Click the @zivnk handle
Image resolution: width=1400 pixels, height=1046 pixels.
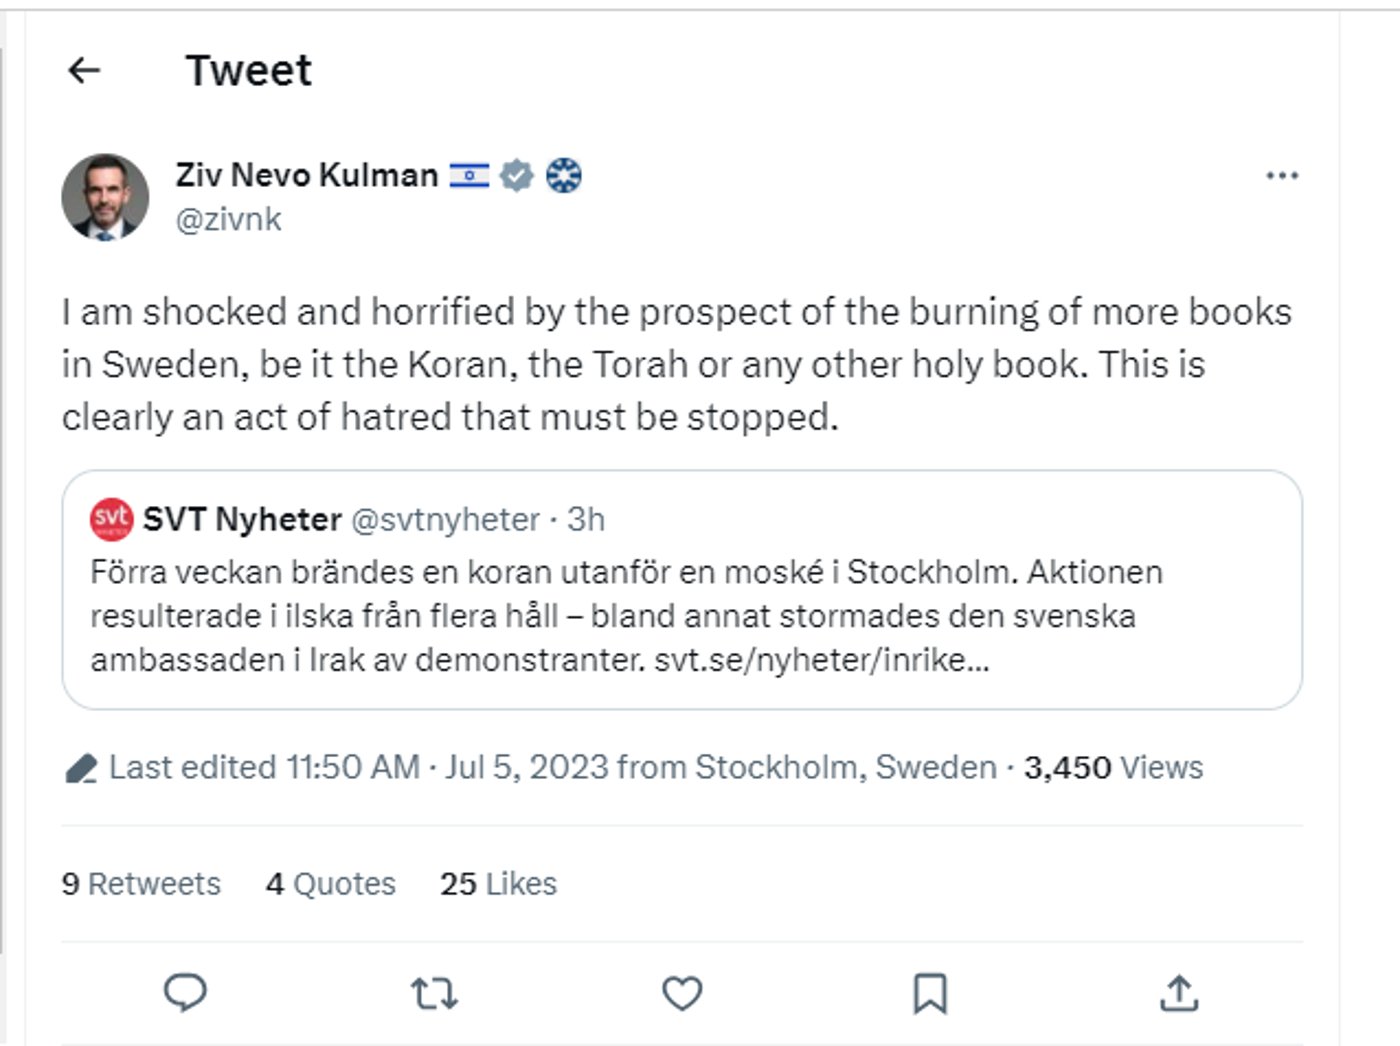pos(228,219)
